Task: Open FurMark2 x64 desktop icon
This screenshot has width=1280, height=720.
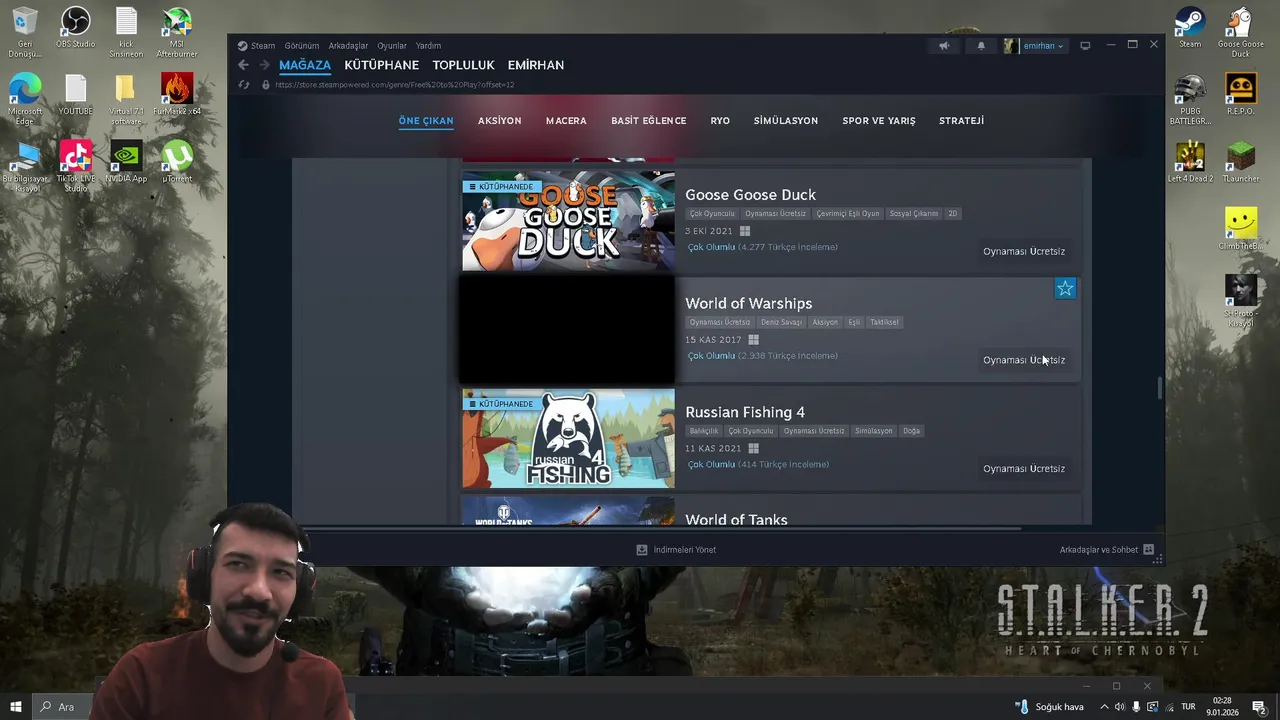Action: tap(177, 95)
